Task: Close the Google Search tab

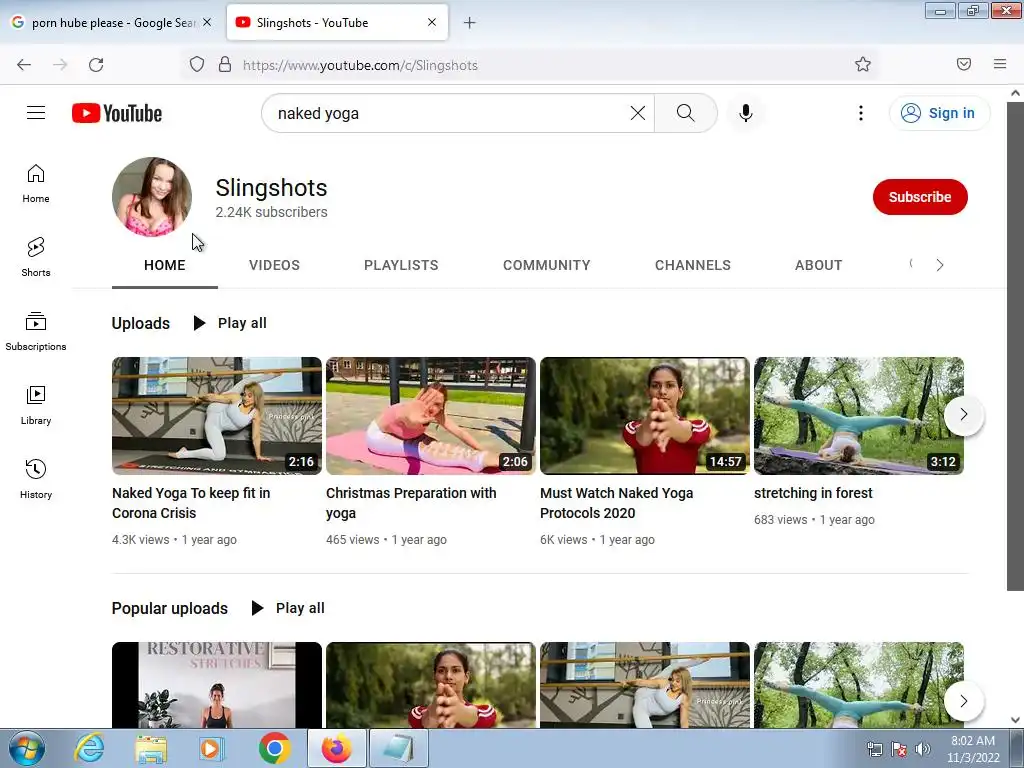Action: point(207,22)
